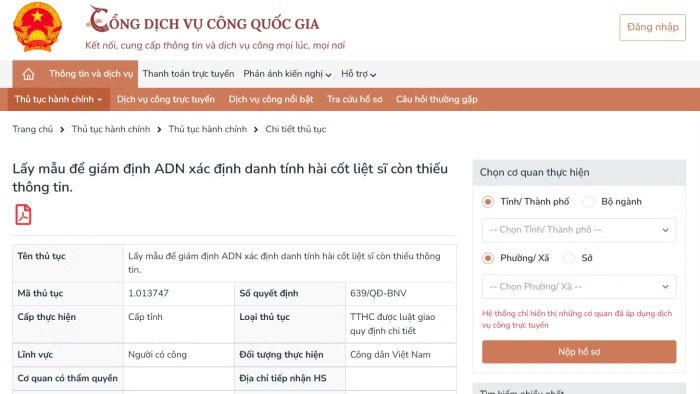Viewport: 700px width, 394px height.
Task: Click decision number 639/QĐ-BNV
Action: [378, 293]
